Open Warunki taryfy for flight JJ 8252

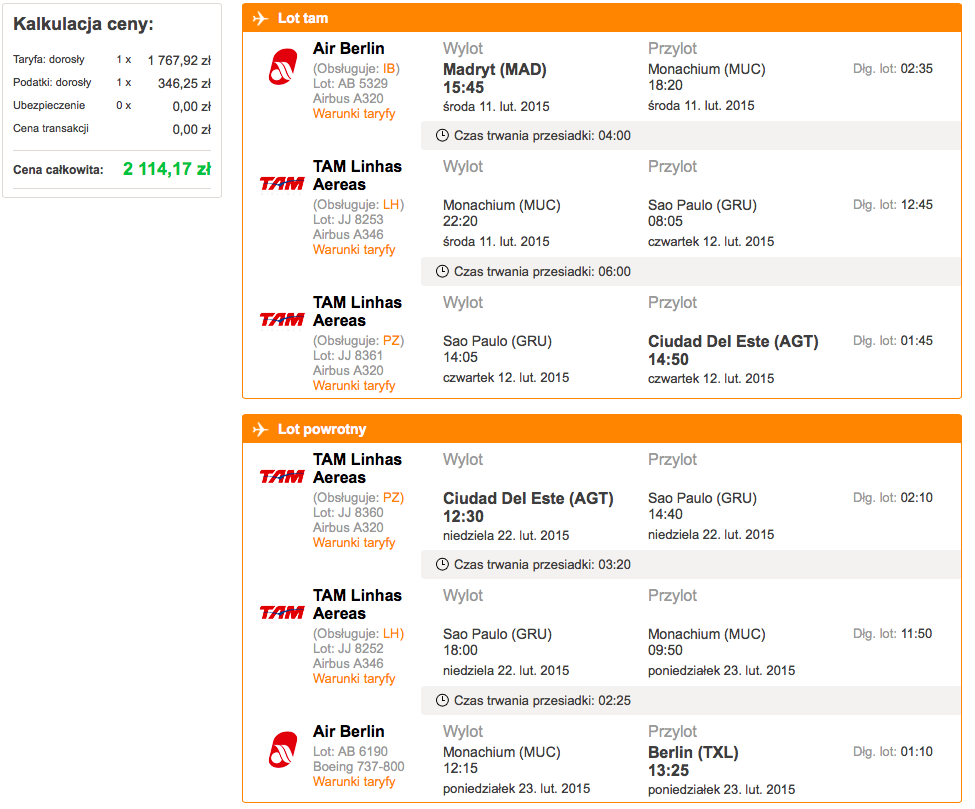tap(354, 679)
